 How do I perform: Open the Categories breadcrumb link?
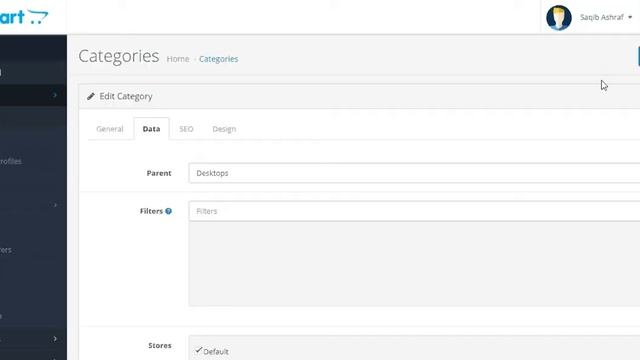pos(218,59)
